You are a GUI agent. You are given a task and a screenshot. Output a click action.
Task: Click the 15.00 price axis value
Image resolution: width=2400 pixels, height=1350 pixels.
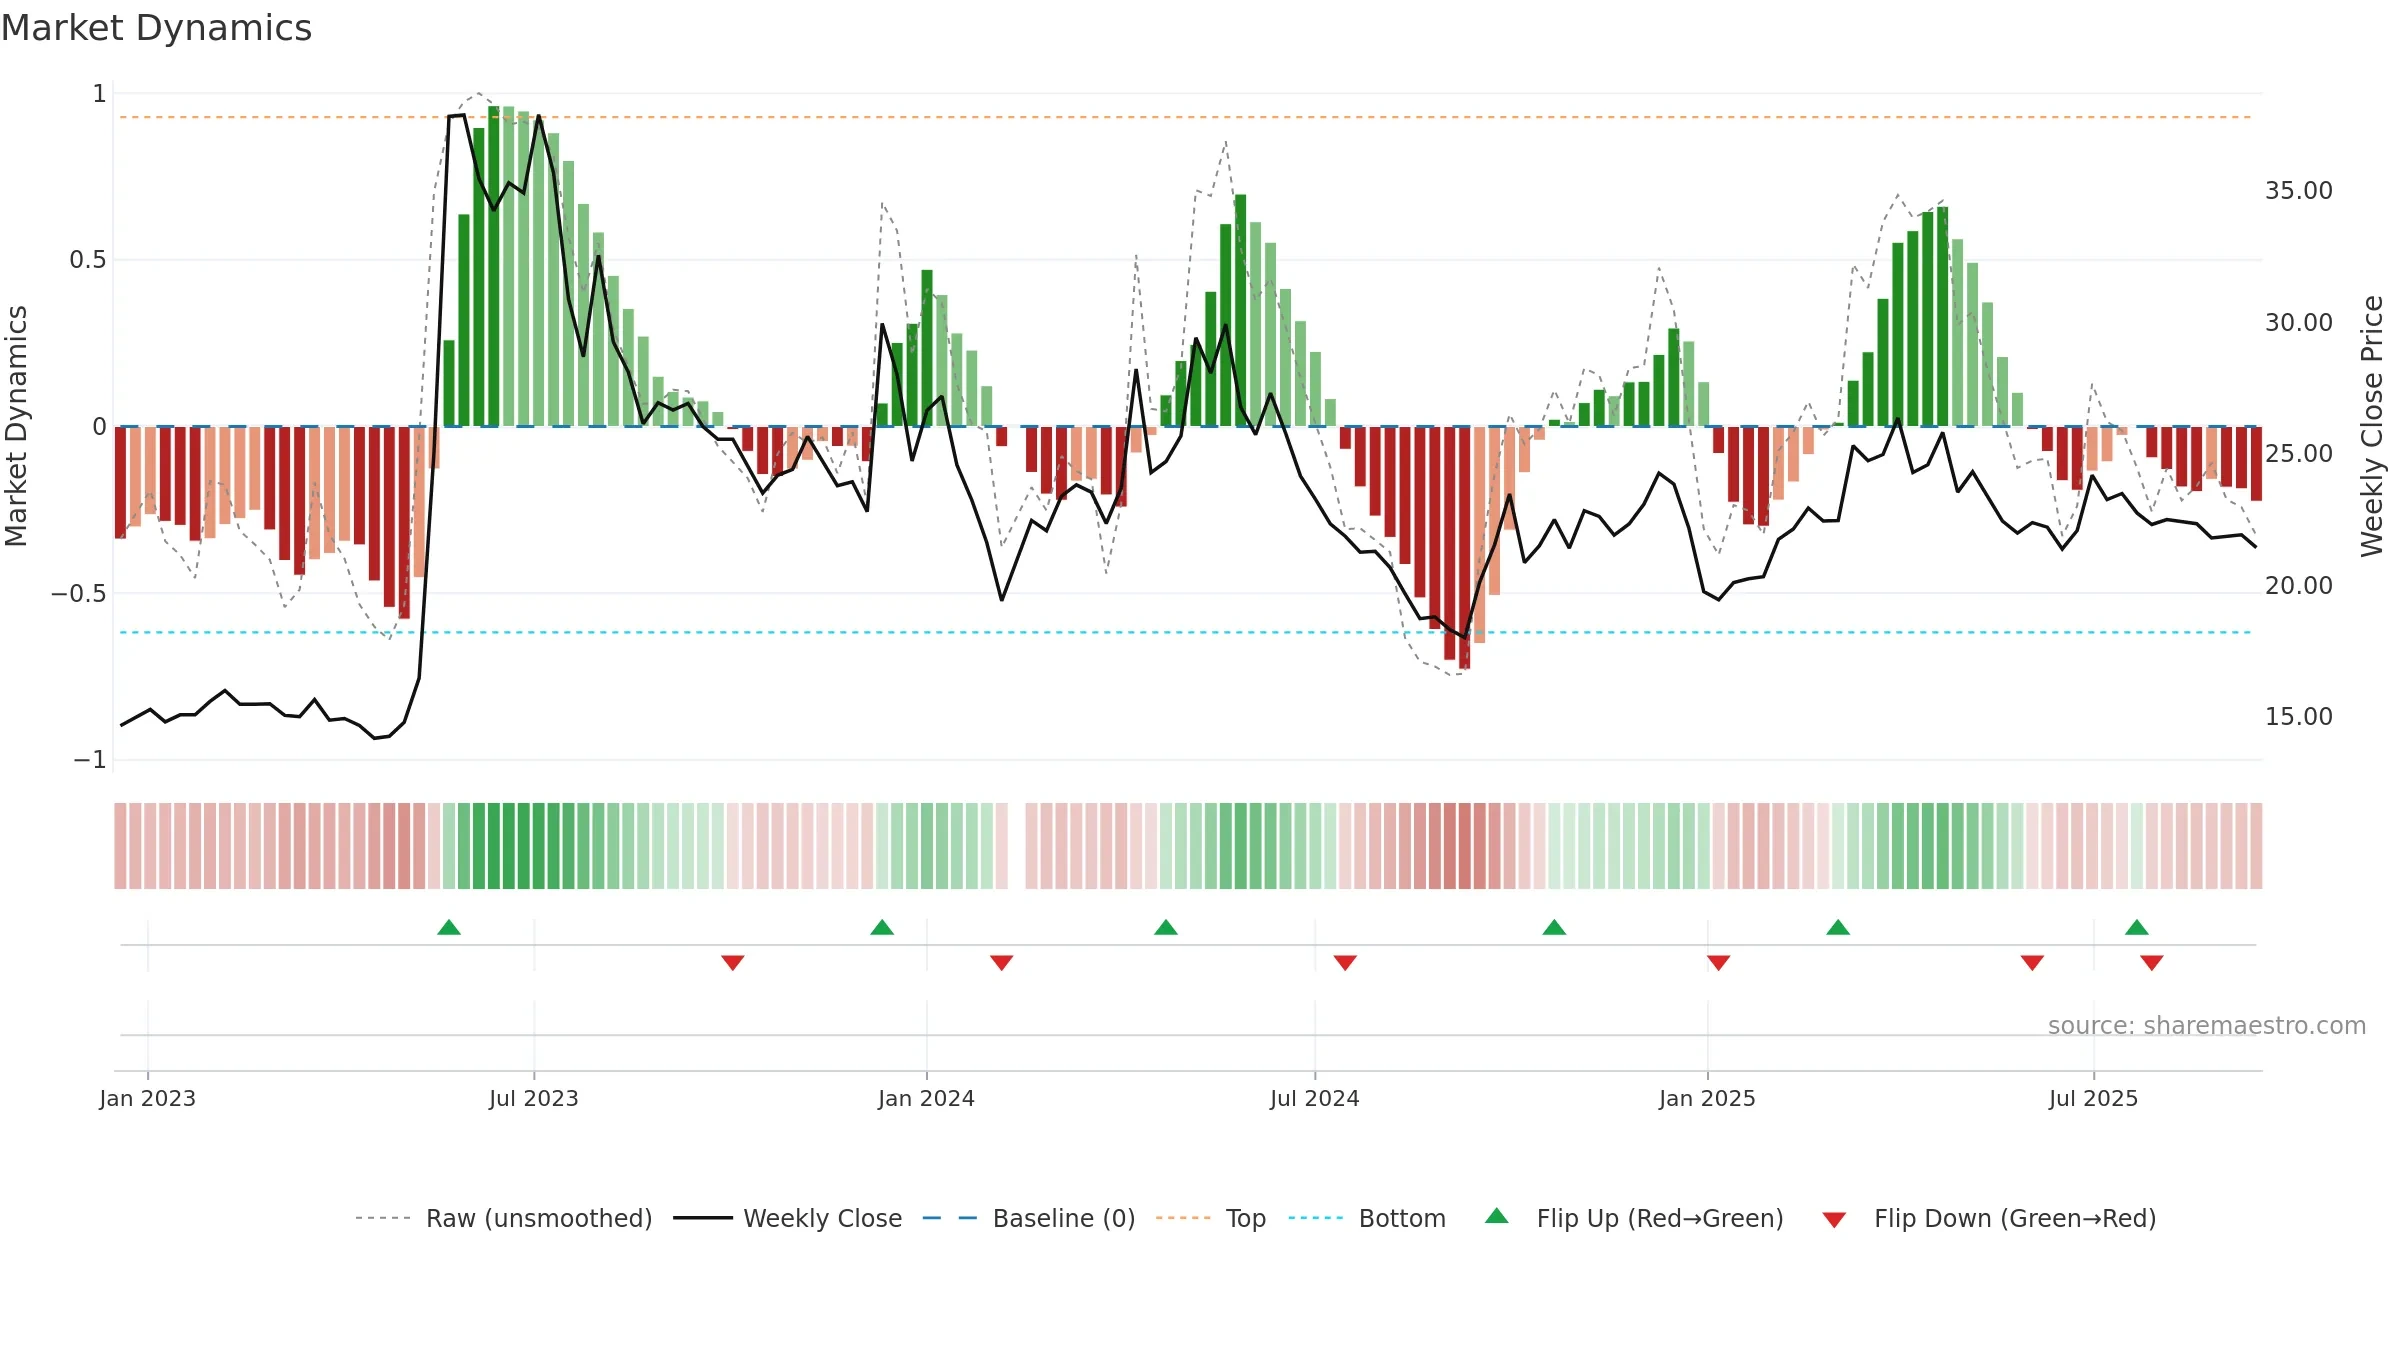[x=2299, y=716]
